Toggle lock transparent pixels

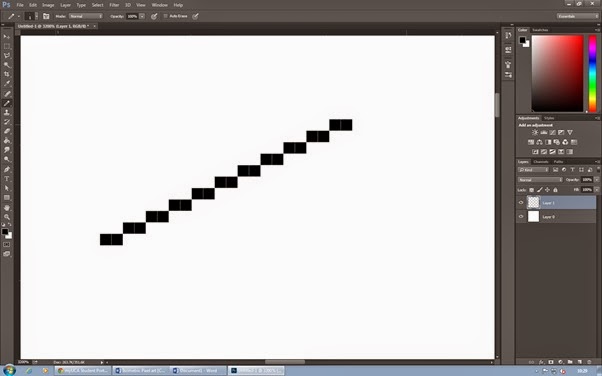(x=531, y=190)
